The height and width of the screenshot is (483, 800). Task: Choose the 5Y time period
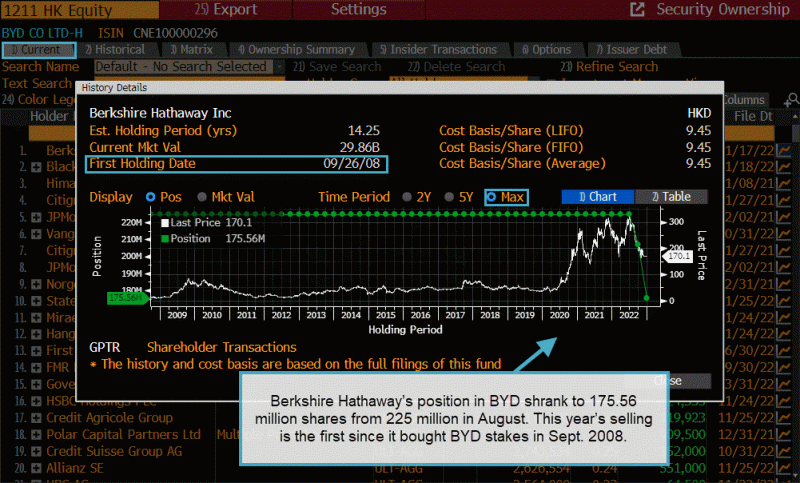[x=449, y=197]
